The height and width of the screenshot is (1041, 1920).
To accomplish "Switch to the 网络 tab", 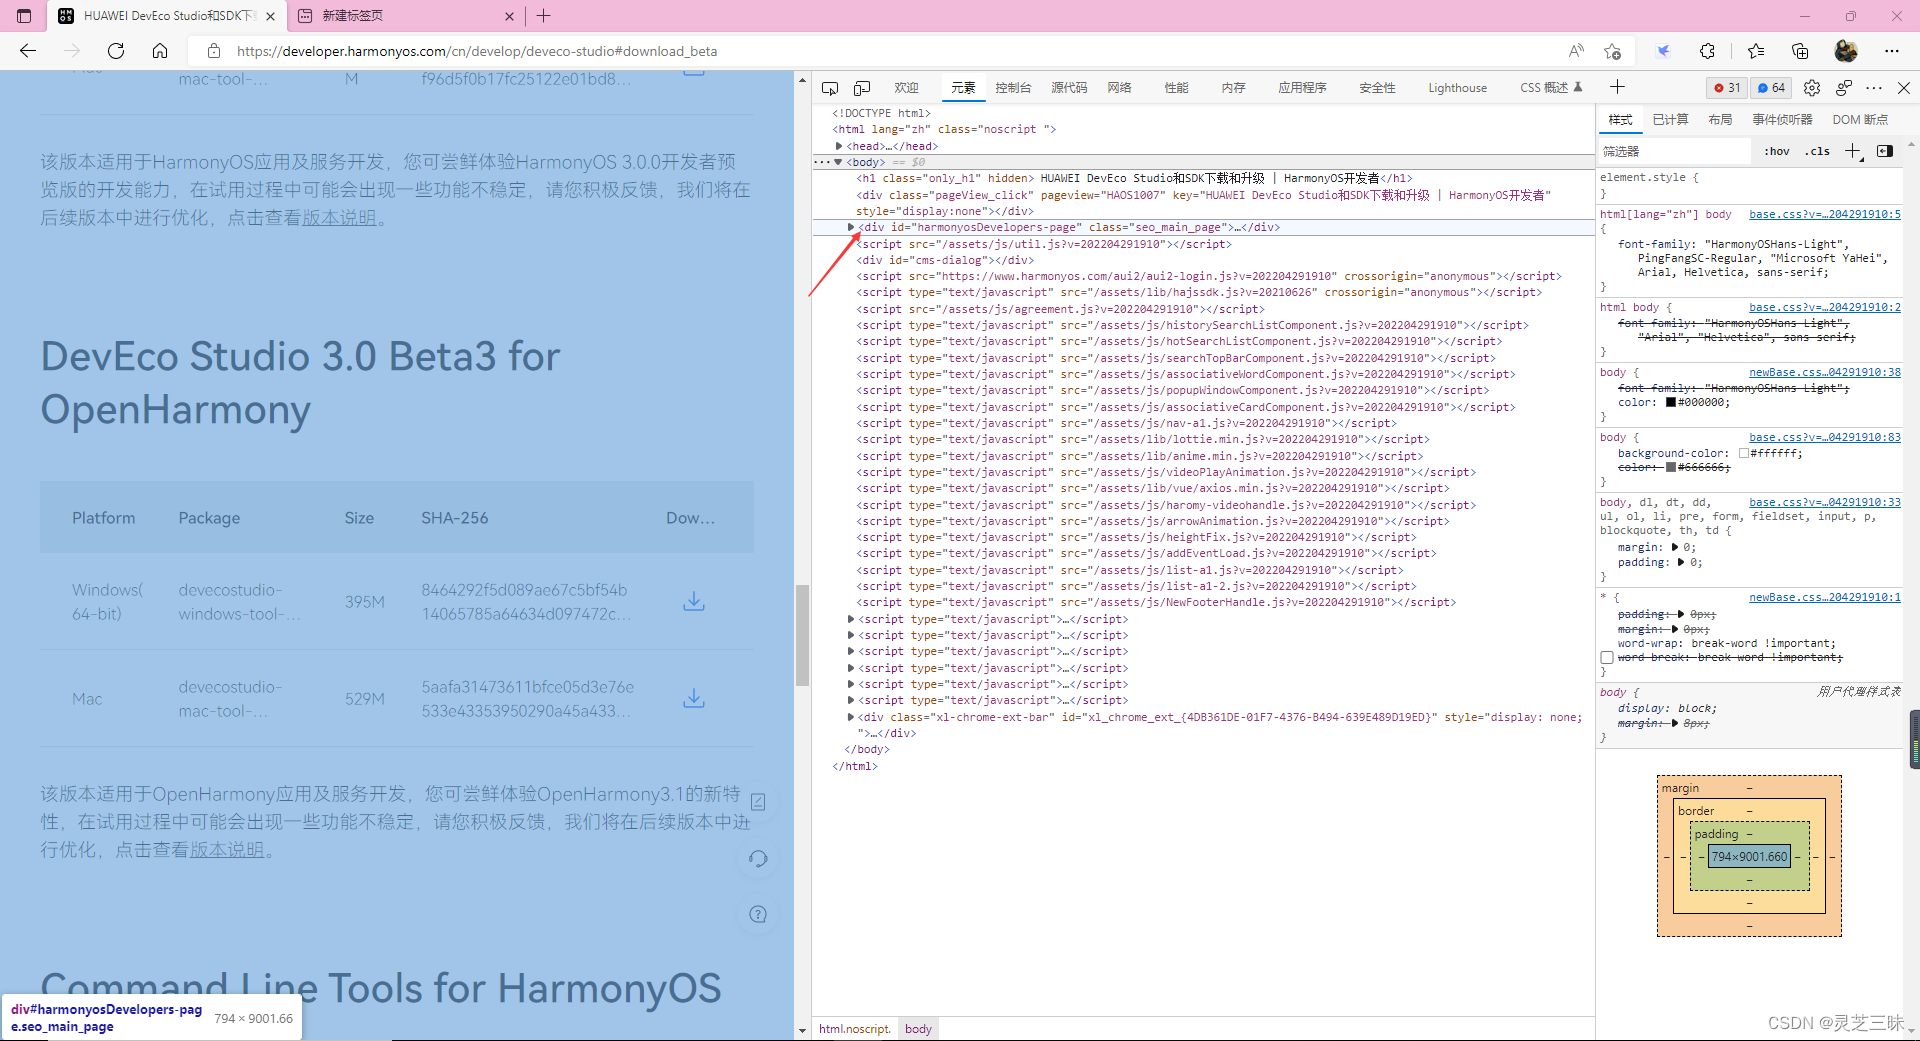I will [1119, 88].
